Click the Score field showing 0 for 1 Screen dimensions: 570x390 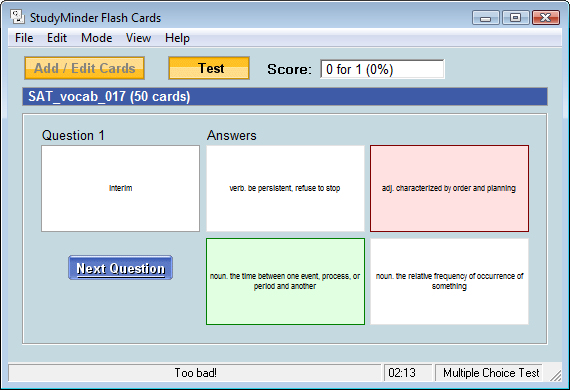(x=382, y=69)
